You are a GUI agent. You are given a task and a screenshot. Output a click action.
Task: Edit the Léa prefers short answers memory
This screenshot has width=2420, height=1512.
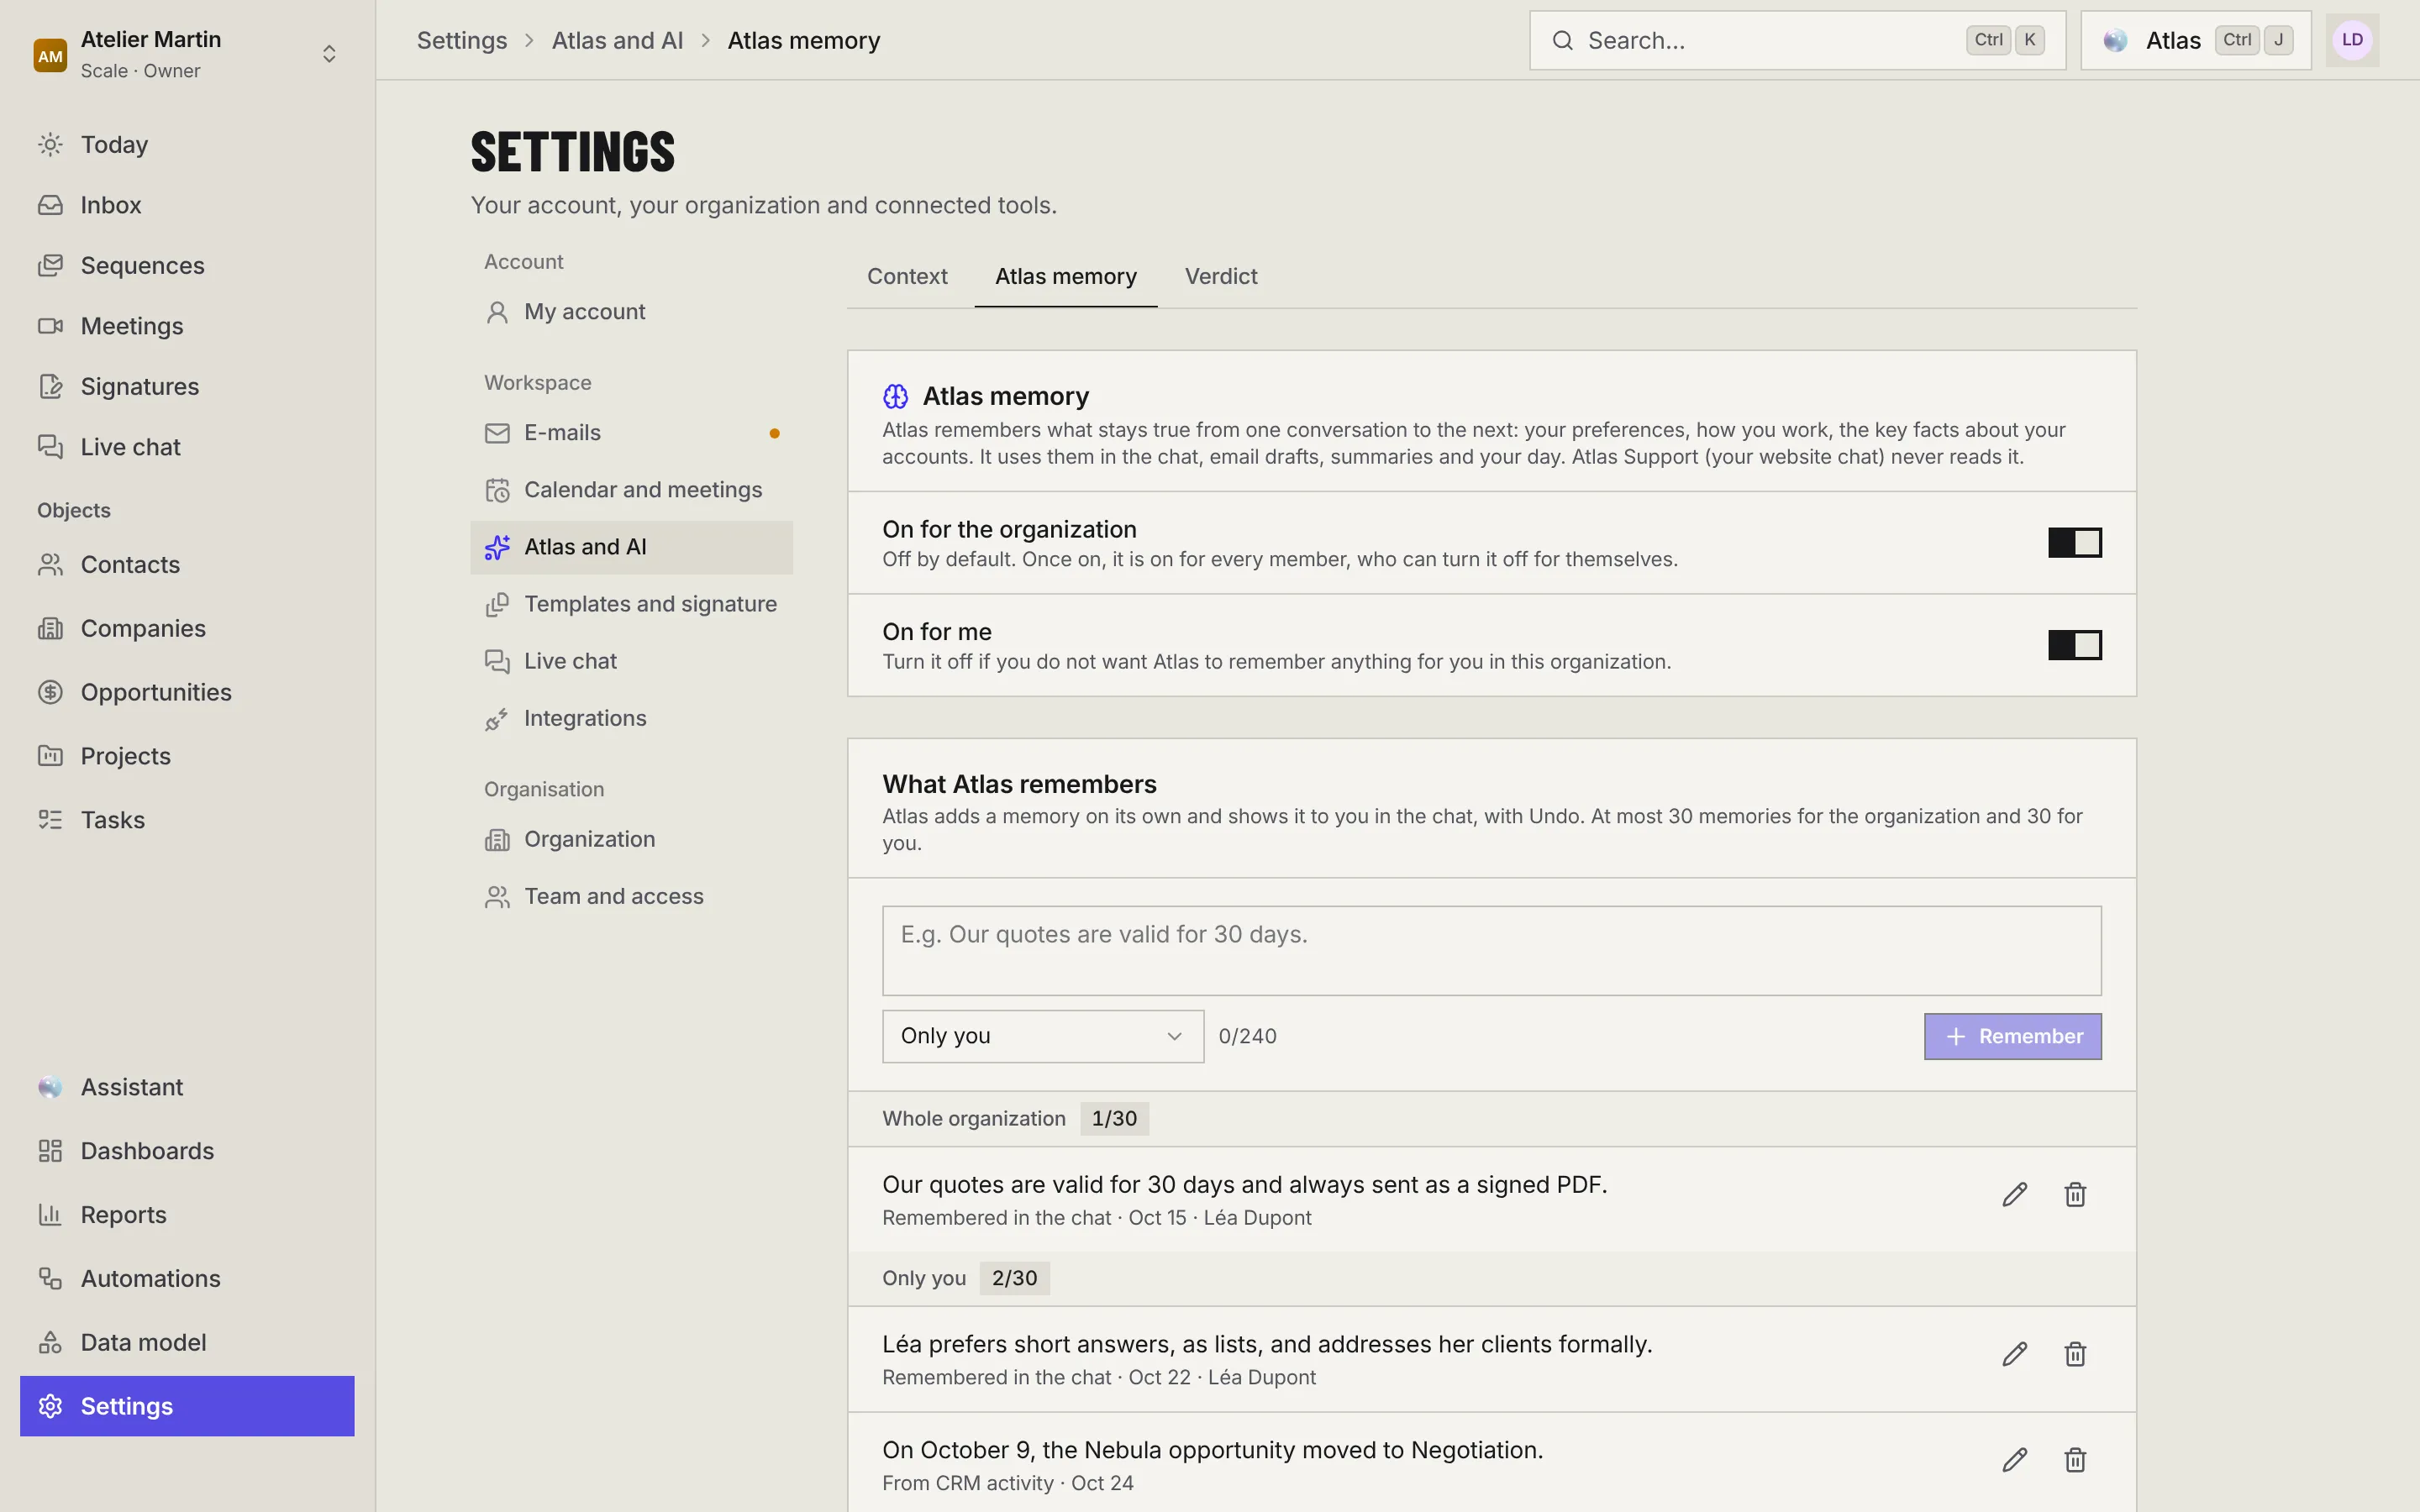2014,1354
